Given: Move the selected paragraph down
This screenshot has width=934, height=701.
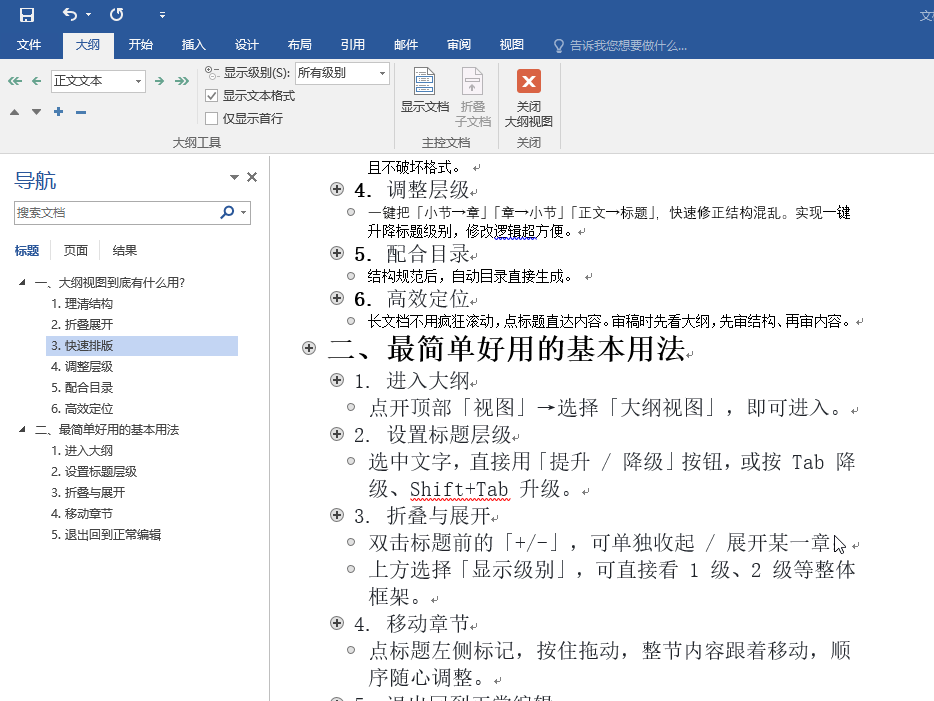Looking at the screenshot, I should tap(35, 112).
